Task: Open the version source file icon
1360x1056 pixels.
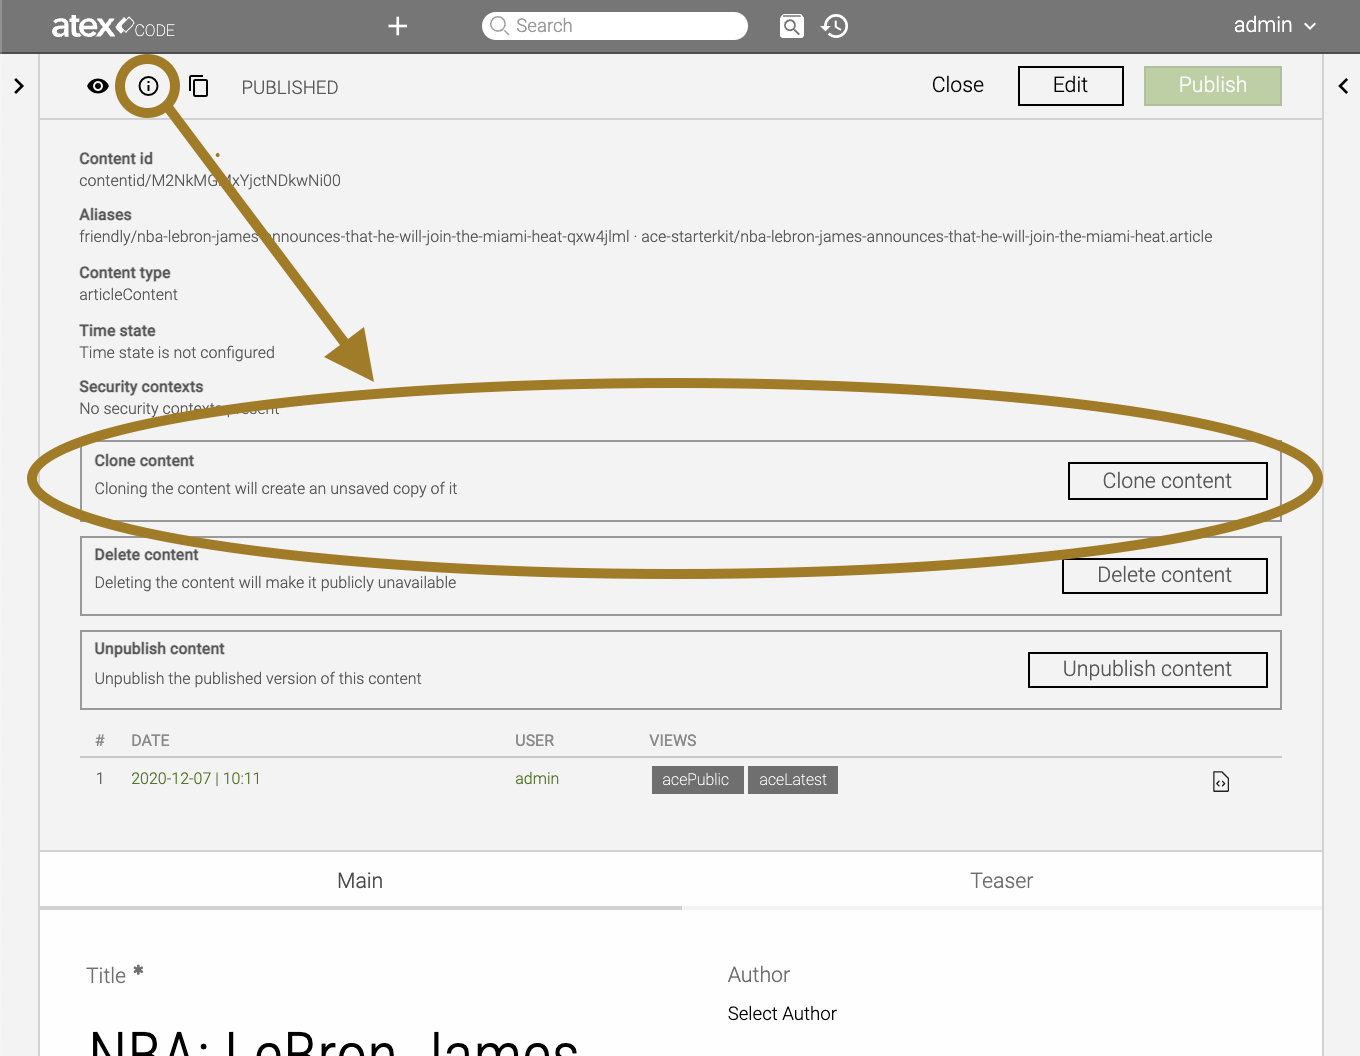Action: (x=1220, y=781)
